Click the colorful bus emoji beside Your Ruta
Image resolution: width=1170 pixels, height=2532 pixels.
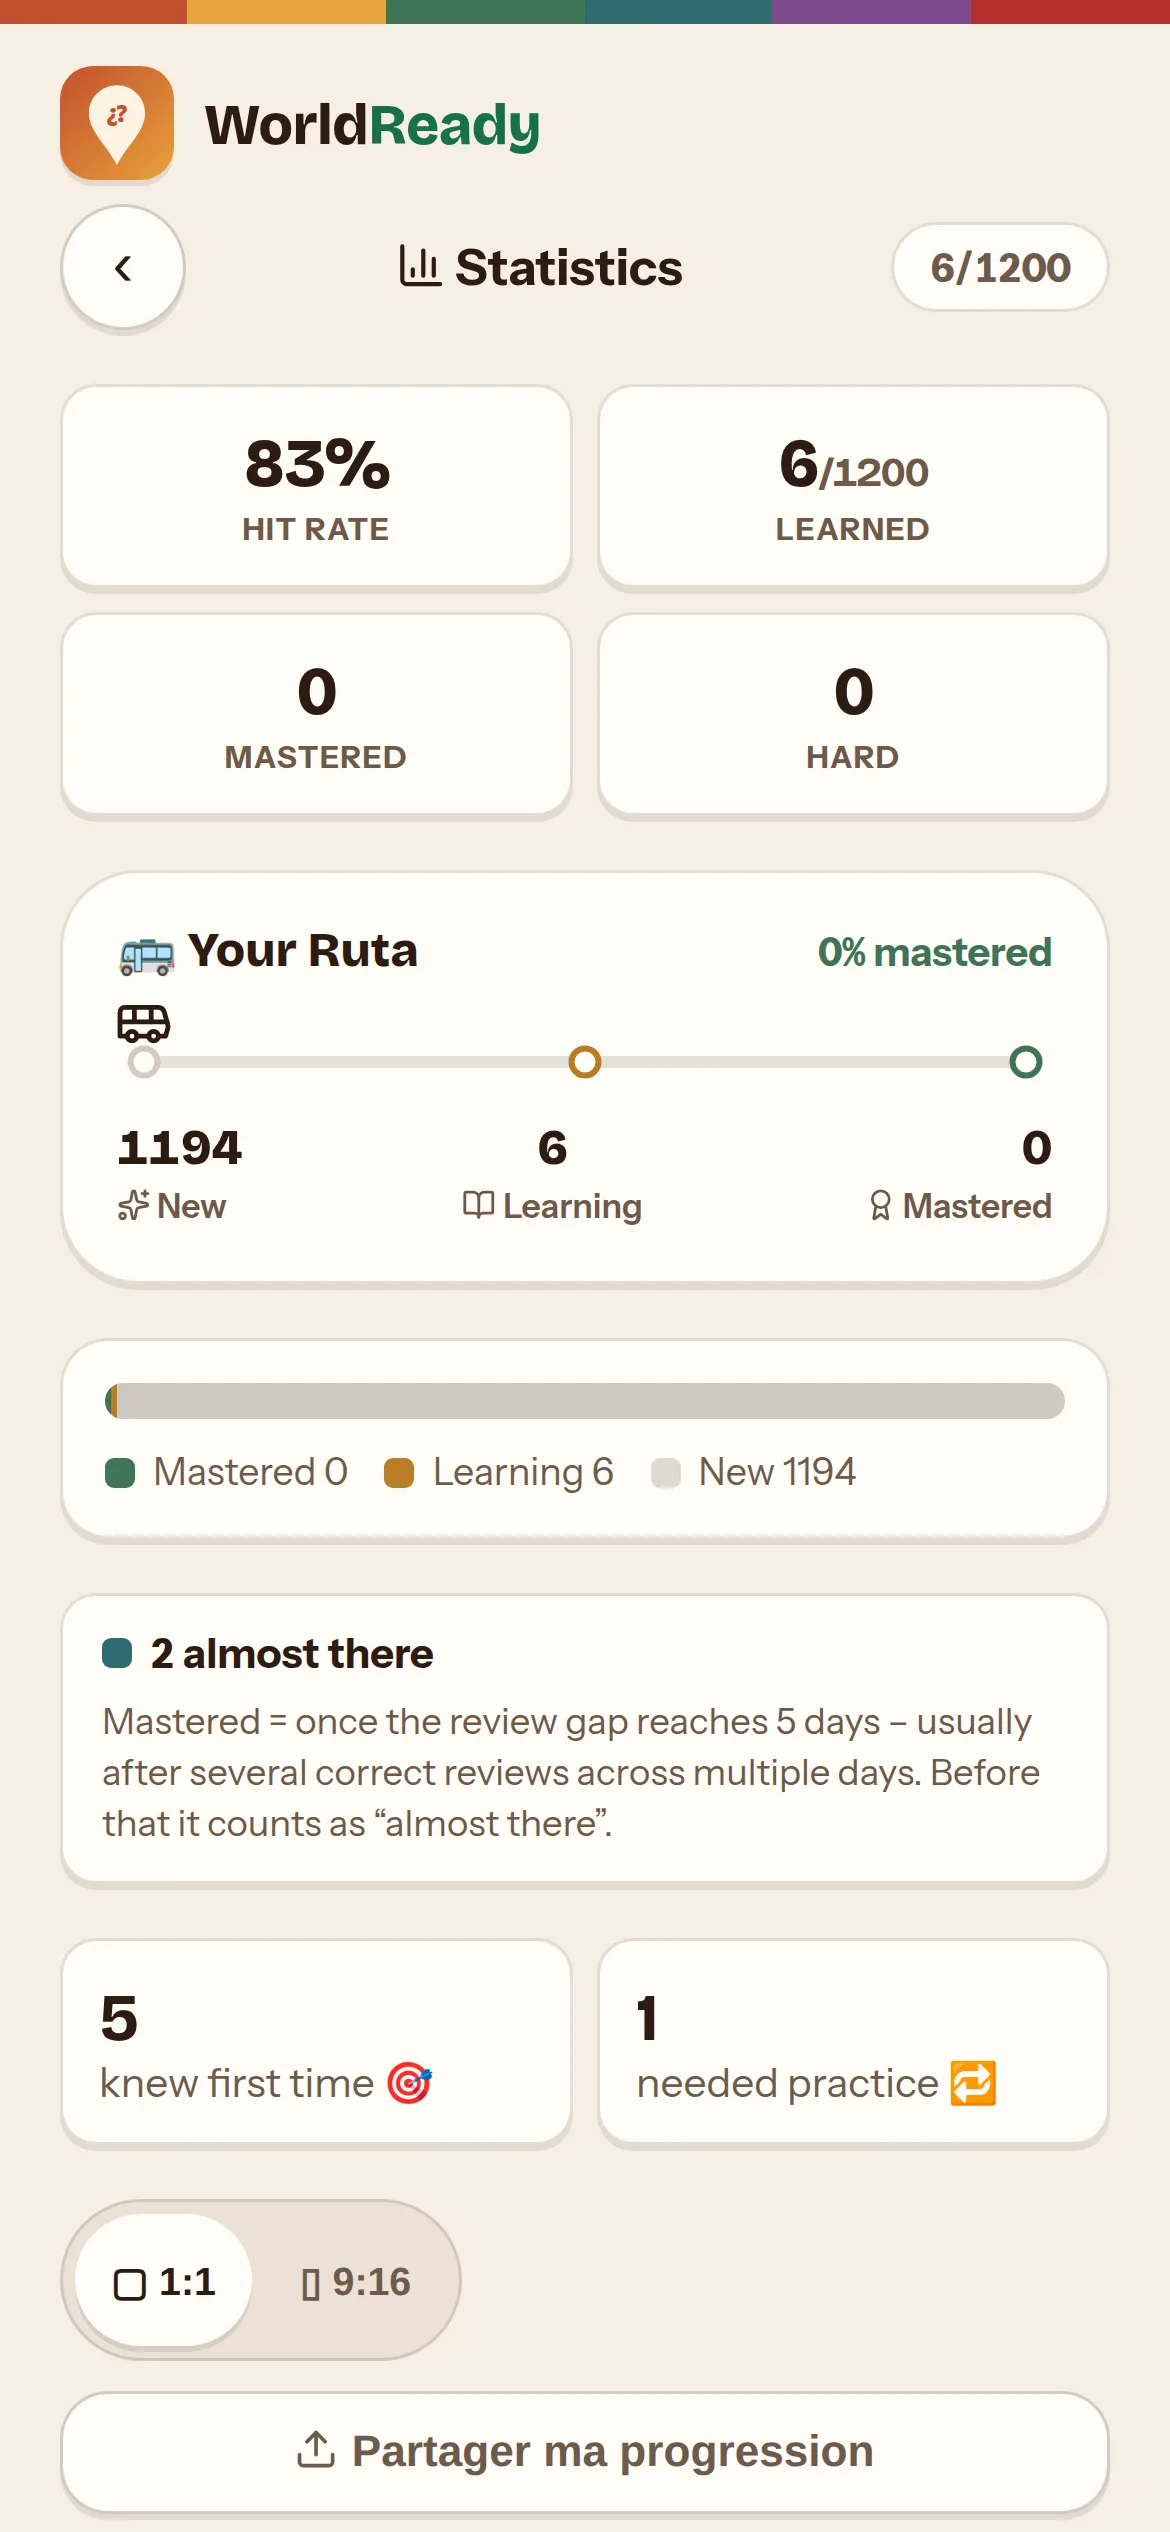coord(147,954)
